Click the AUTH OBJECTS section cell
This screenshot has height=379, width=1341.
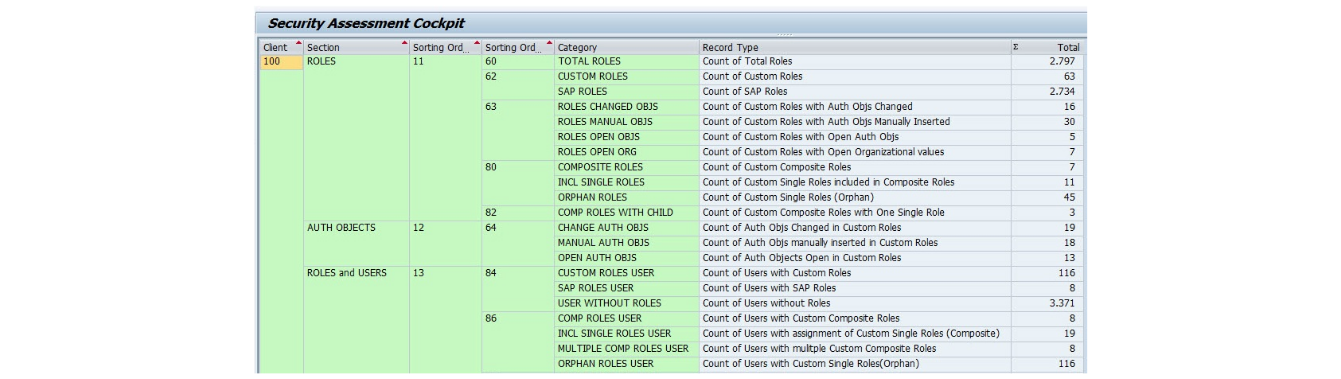click(356, 227)
